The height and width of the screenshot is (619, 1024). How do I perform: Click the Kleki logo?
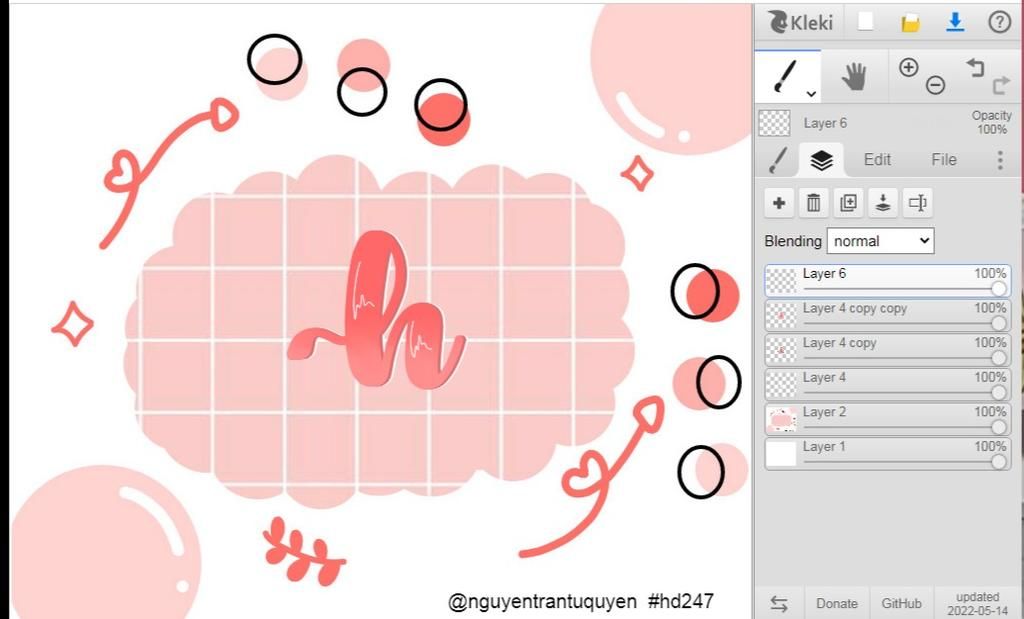click(x=800, y=22)
